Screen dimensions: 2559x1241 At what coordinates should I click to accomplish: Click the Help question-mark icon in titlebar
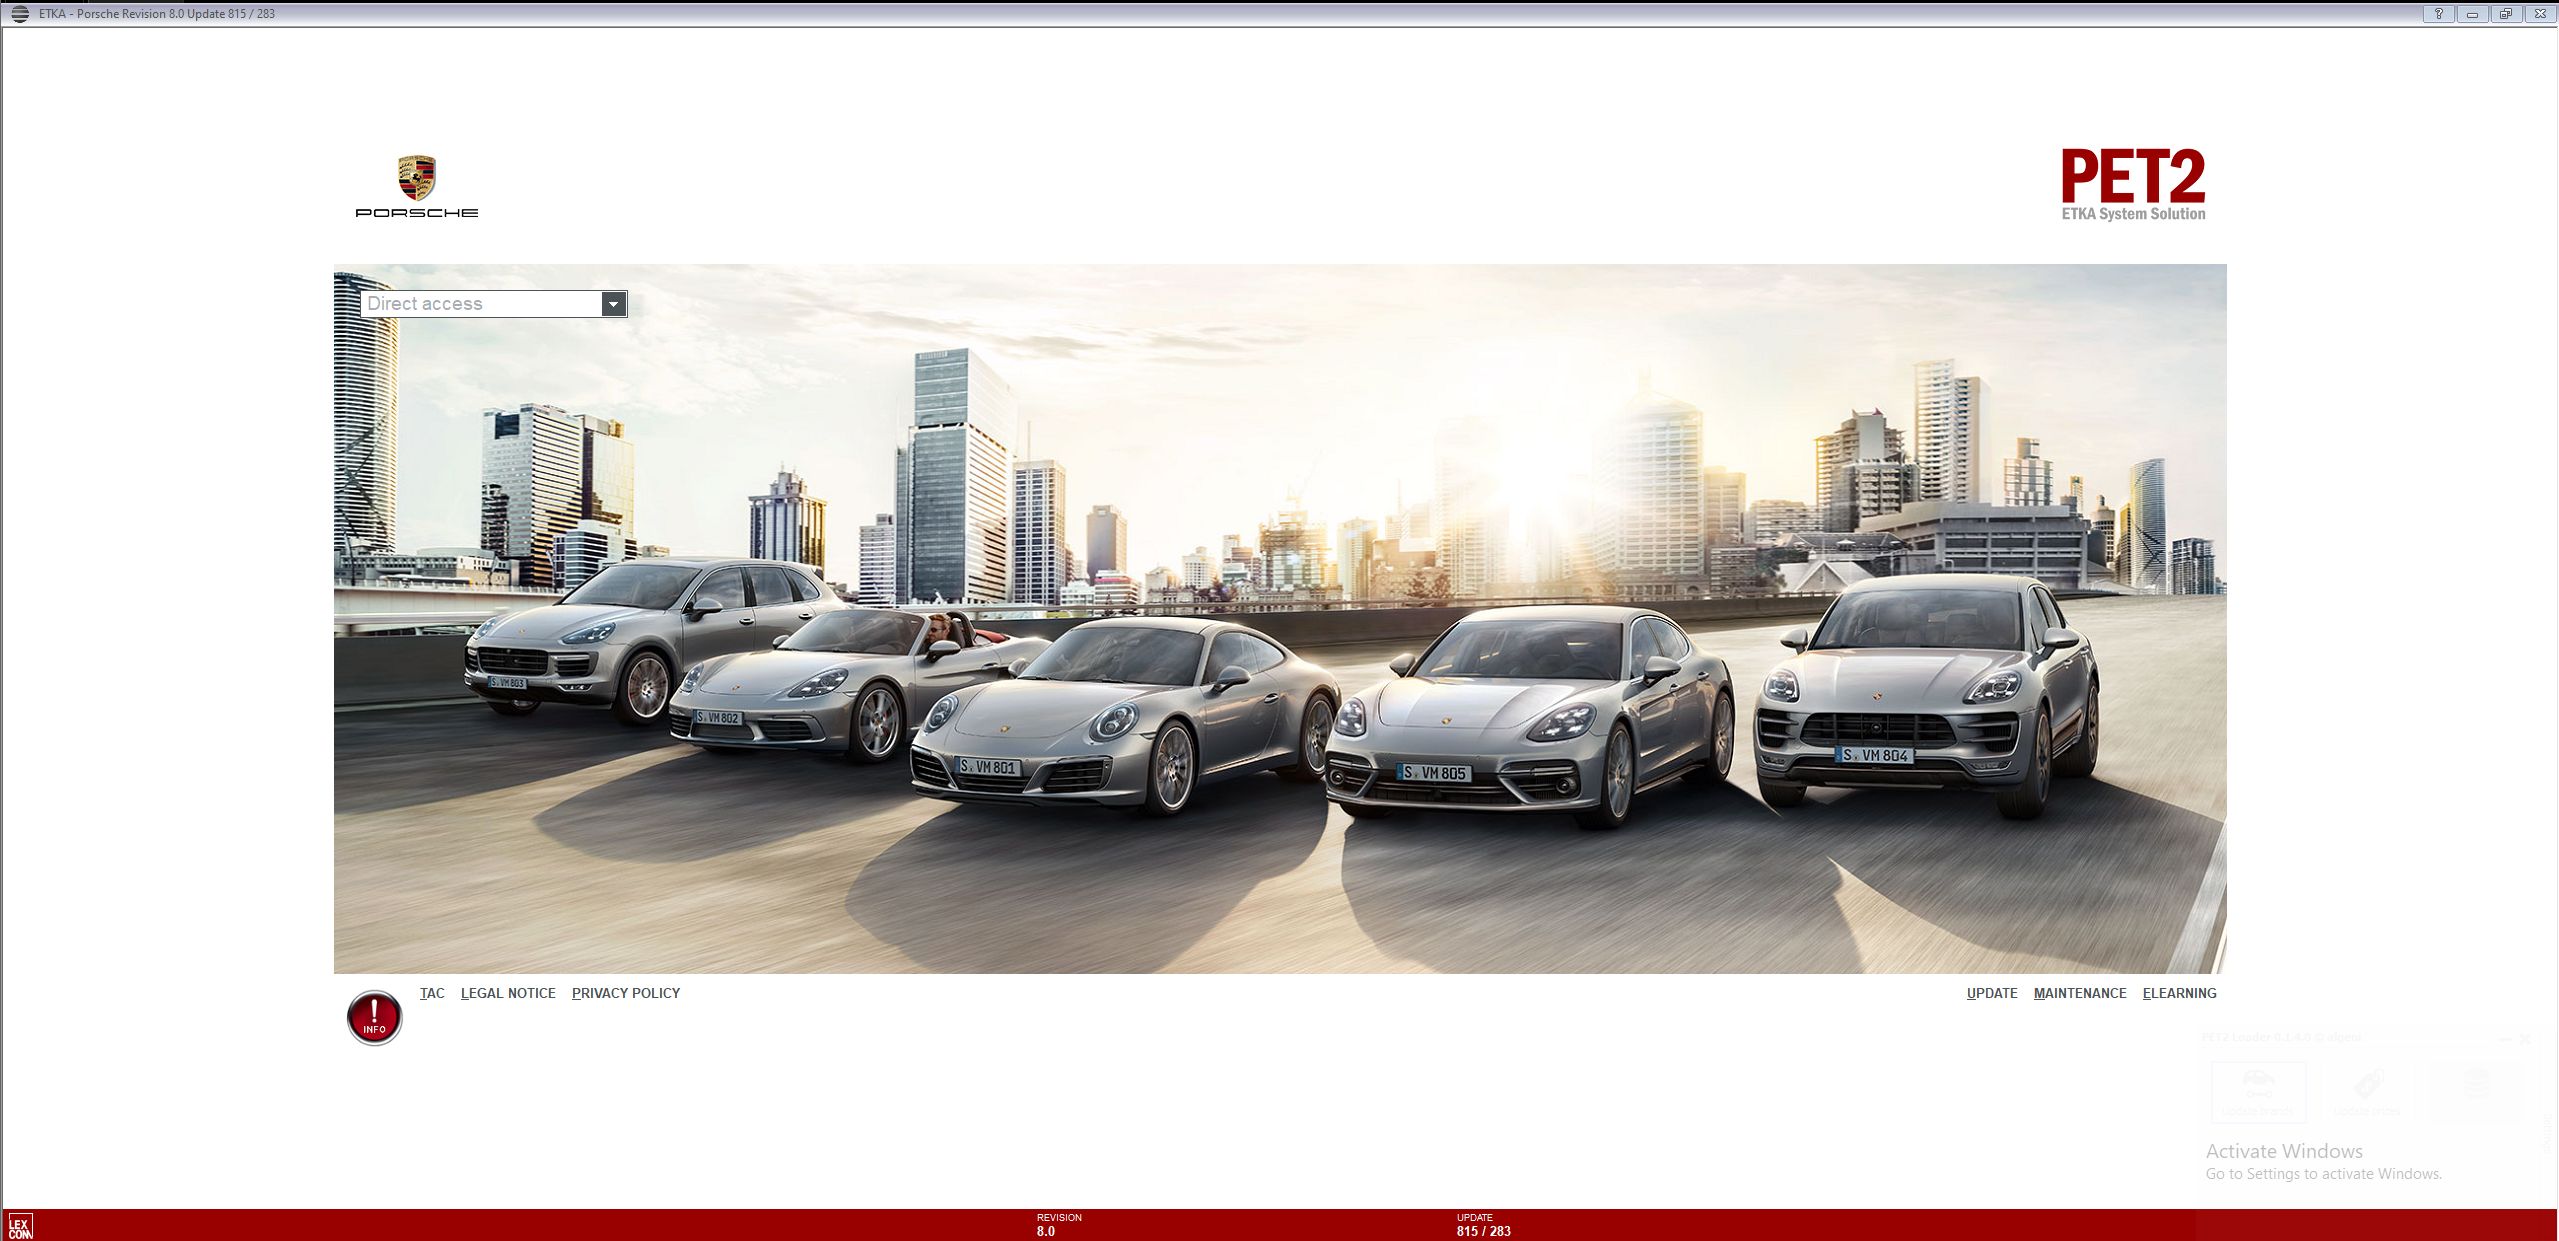point(2439,13)
